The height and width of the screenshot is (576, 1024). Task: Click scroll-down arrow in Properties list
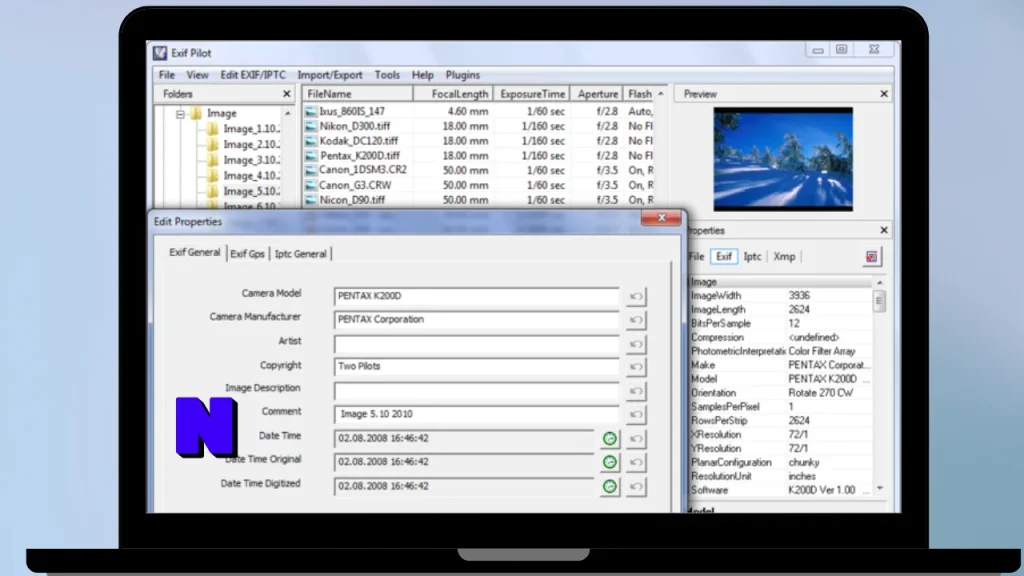click(880, 488)
